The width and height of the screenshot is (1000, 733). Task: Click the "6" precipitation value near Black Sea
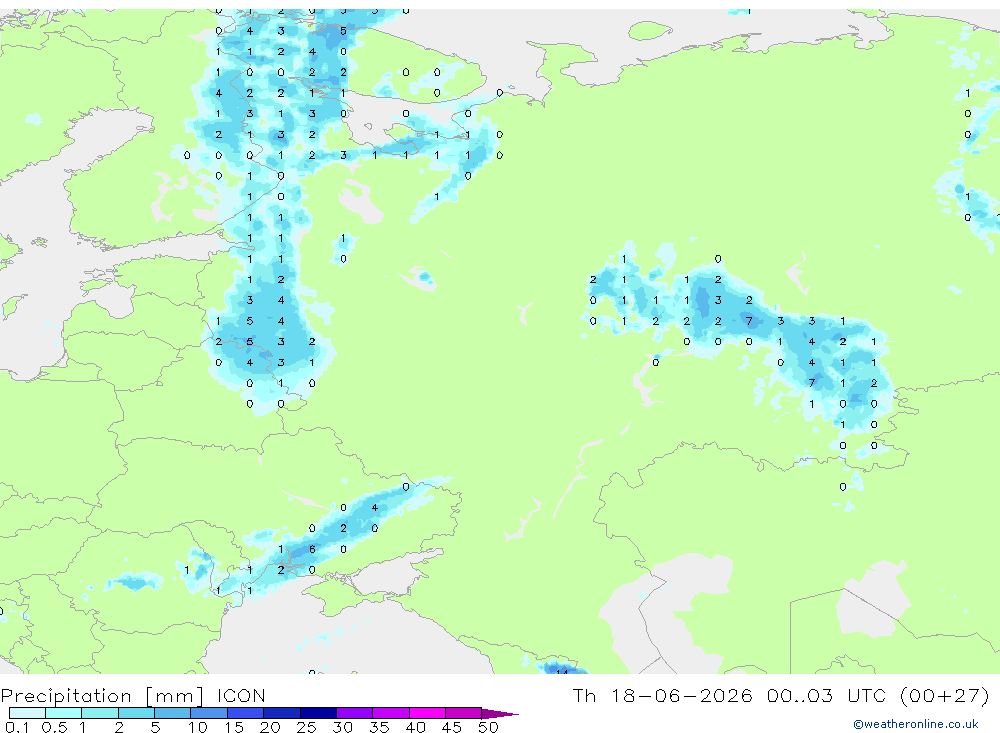pos(312,549)
